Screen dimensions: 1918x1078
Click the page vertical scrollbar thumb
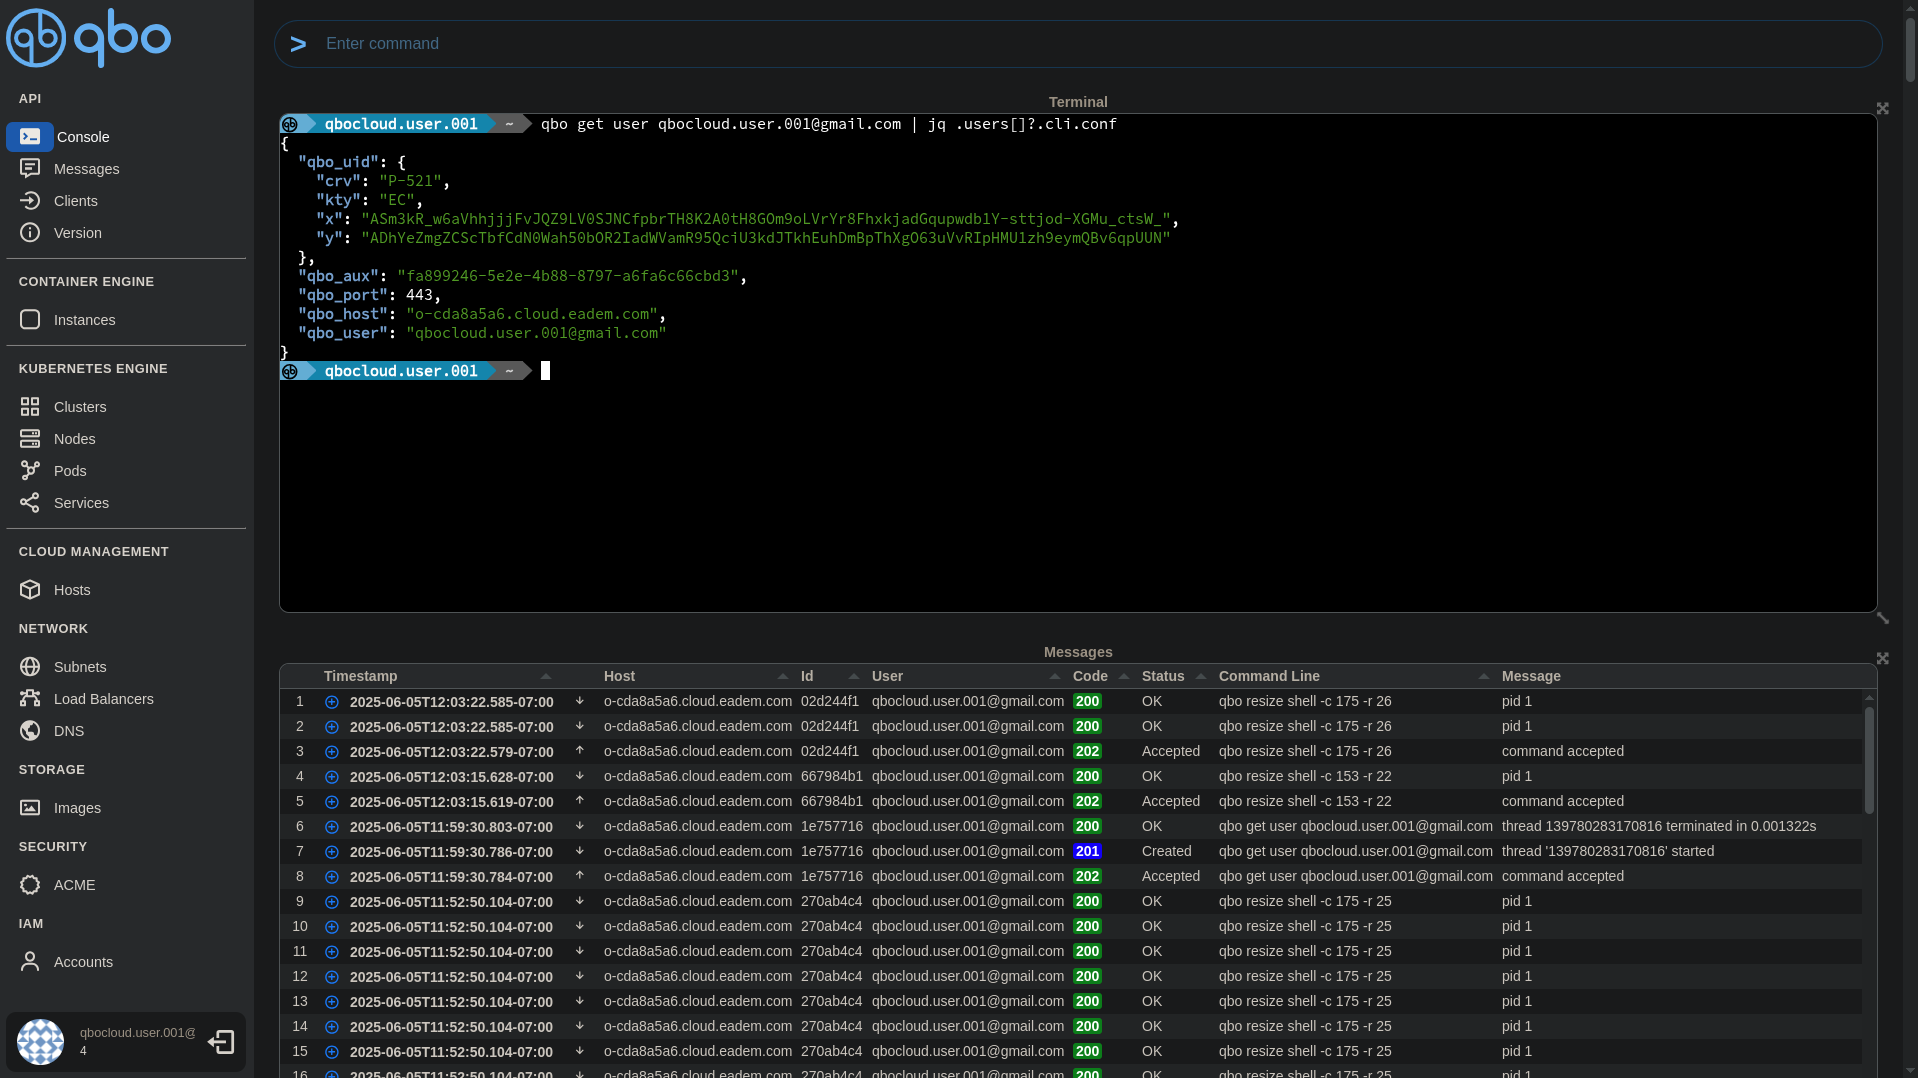pyautogui.click(x=1911, y=48)
